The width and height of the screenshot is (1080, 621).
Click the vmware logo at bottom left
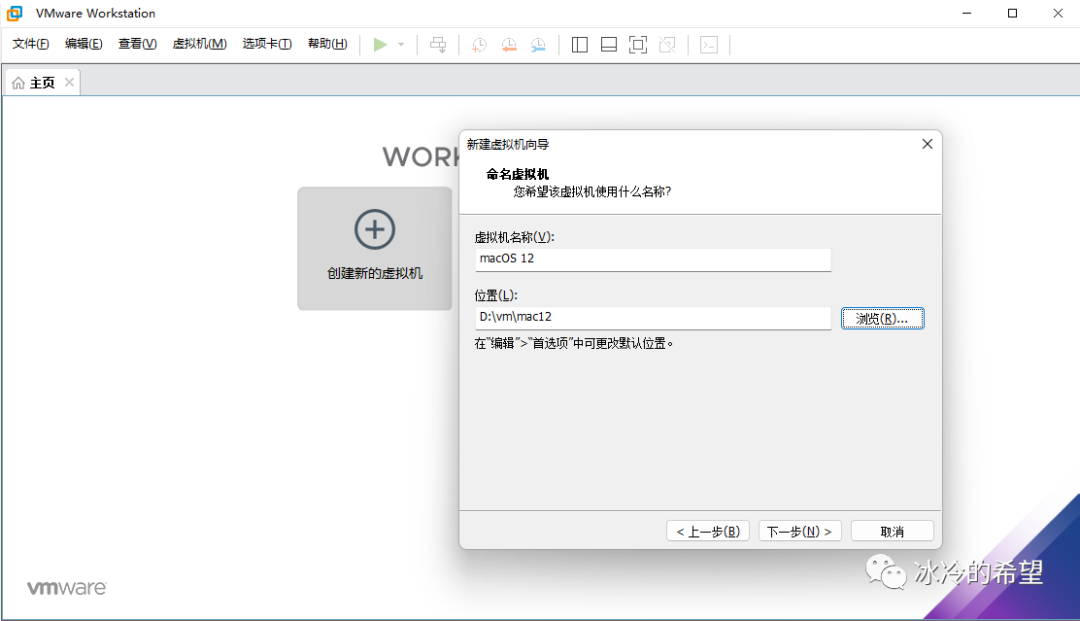point(67,588)
